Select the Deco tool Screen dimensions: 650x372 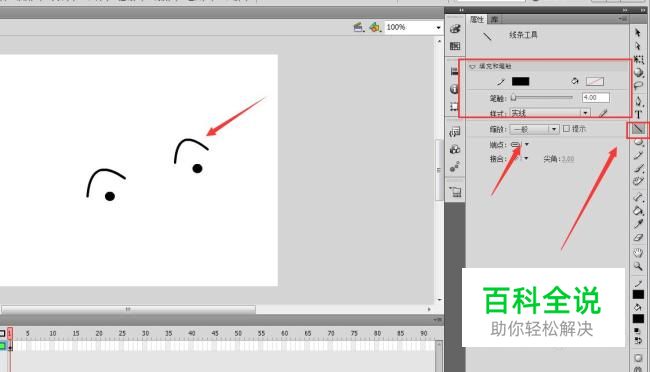(x=638, y=181)
